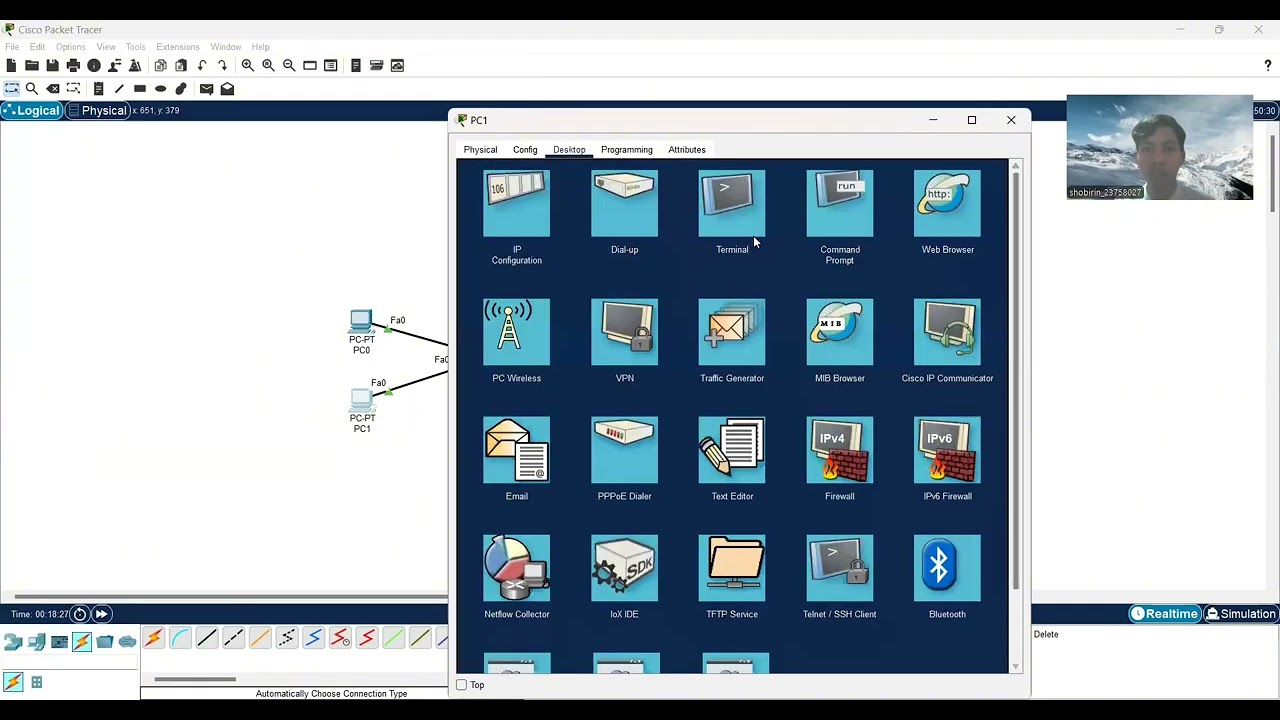
Task: Open the Programming tab of PC1
Action: click(627, 150)
